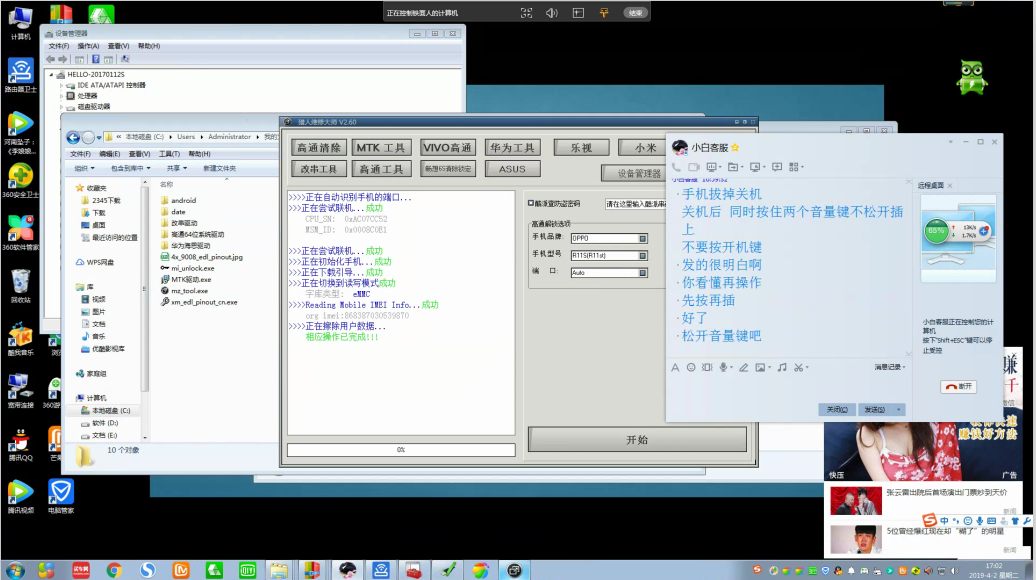Open Sogou browser from the taskbar
The width and height of the screenshot is (1036, 580).
(x=147, y=570)
